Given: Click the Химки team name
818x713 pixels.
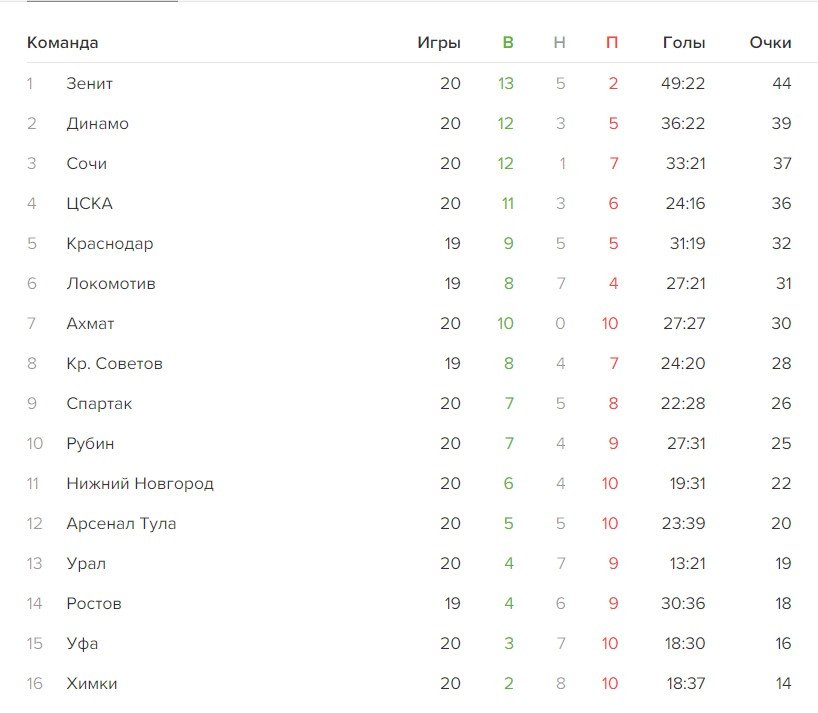Looking at the screenshot, I should click(92, 684).
